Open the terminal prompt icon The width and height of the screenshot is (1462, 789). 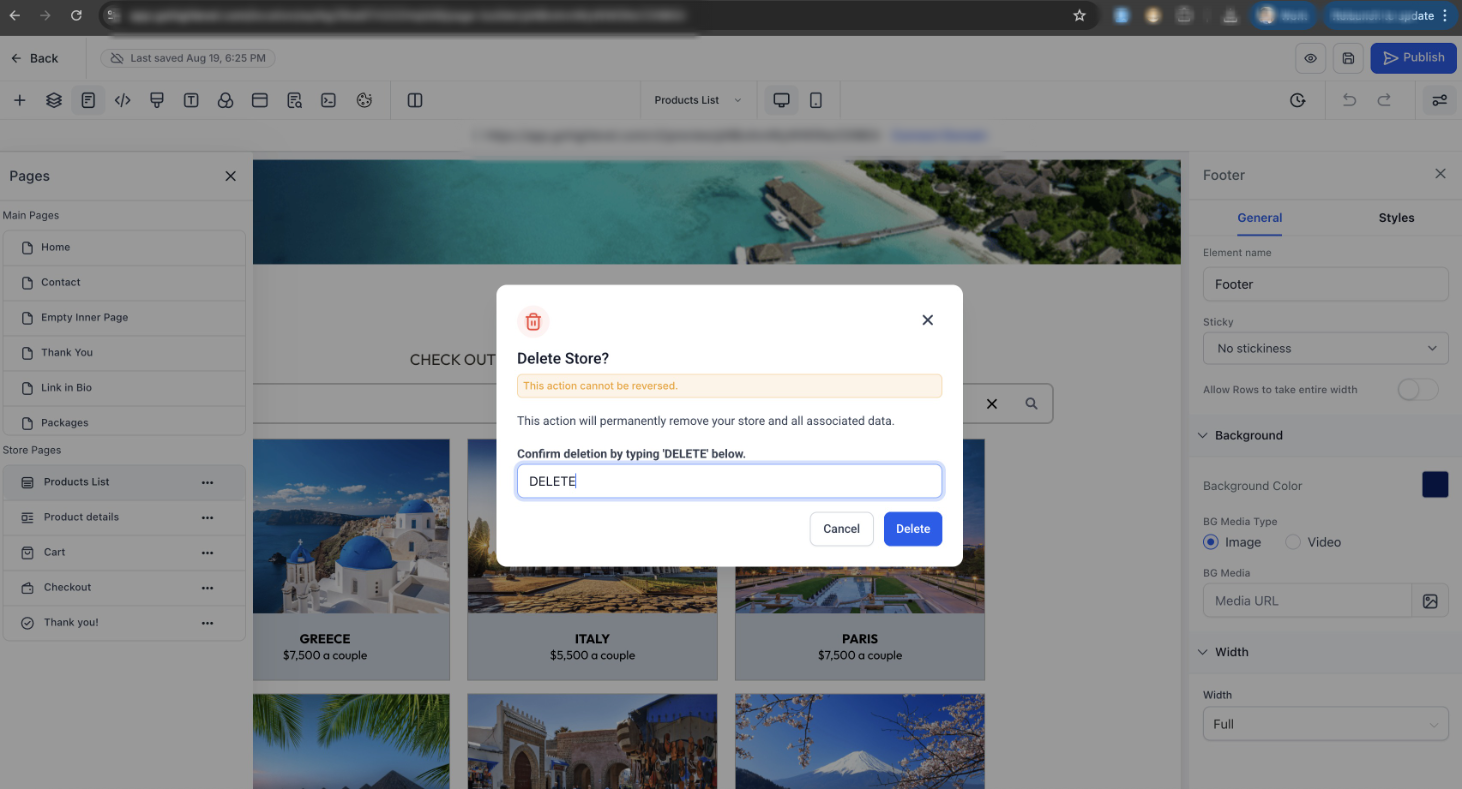coord(328,100)
